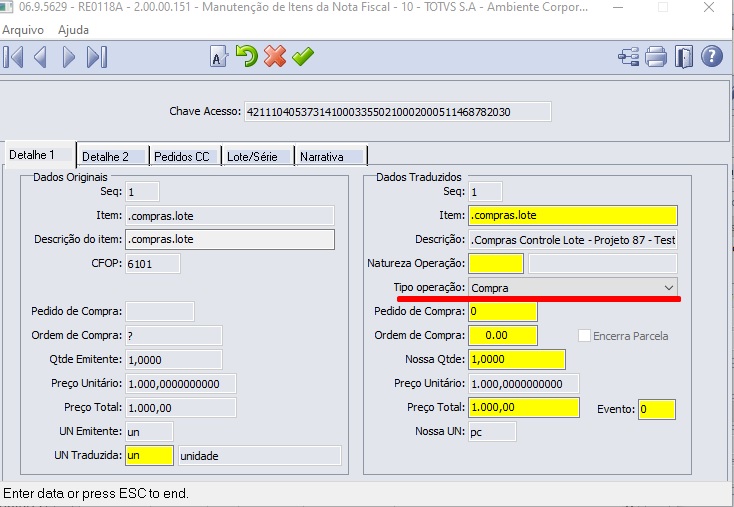Open the Arquivo menu
Image resolution: width=734 pixels, height=507 pixels.
(x=23, y=30)
